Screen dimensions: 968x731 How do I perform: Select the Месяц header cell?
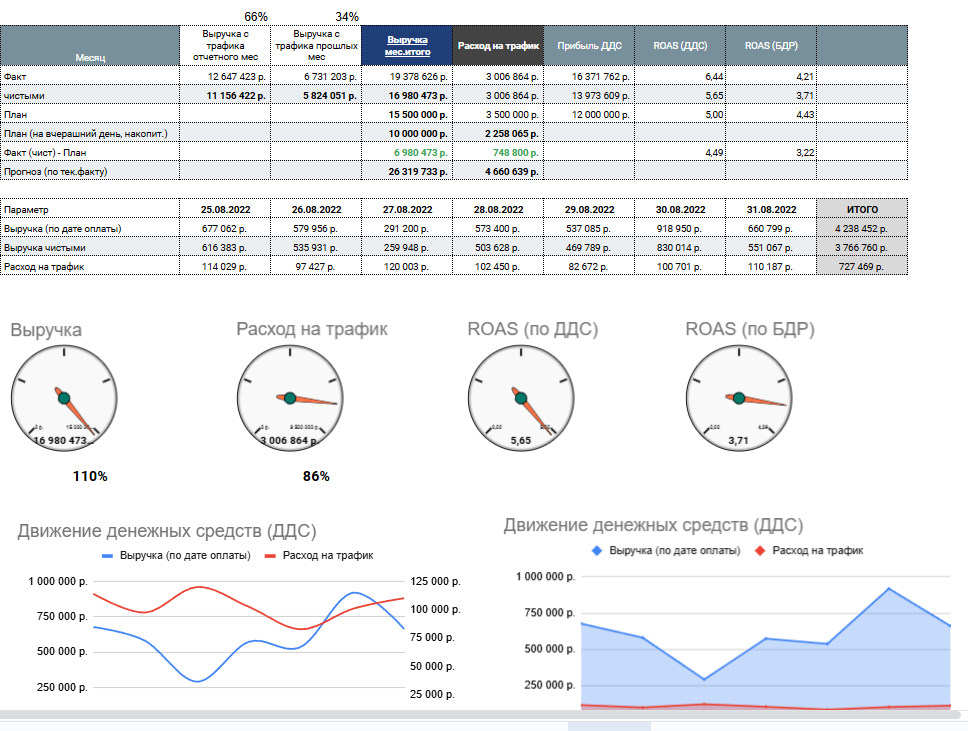[x=90, y=58]
